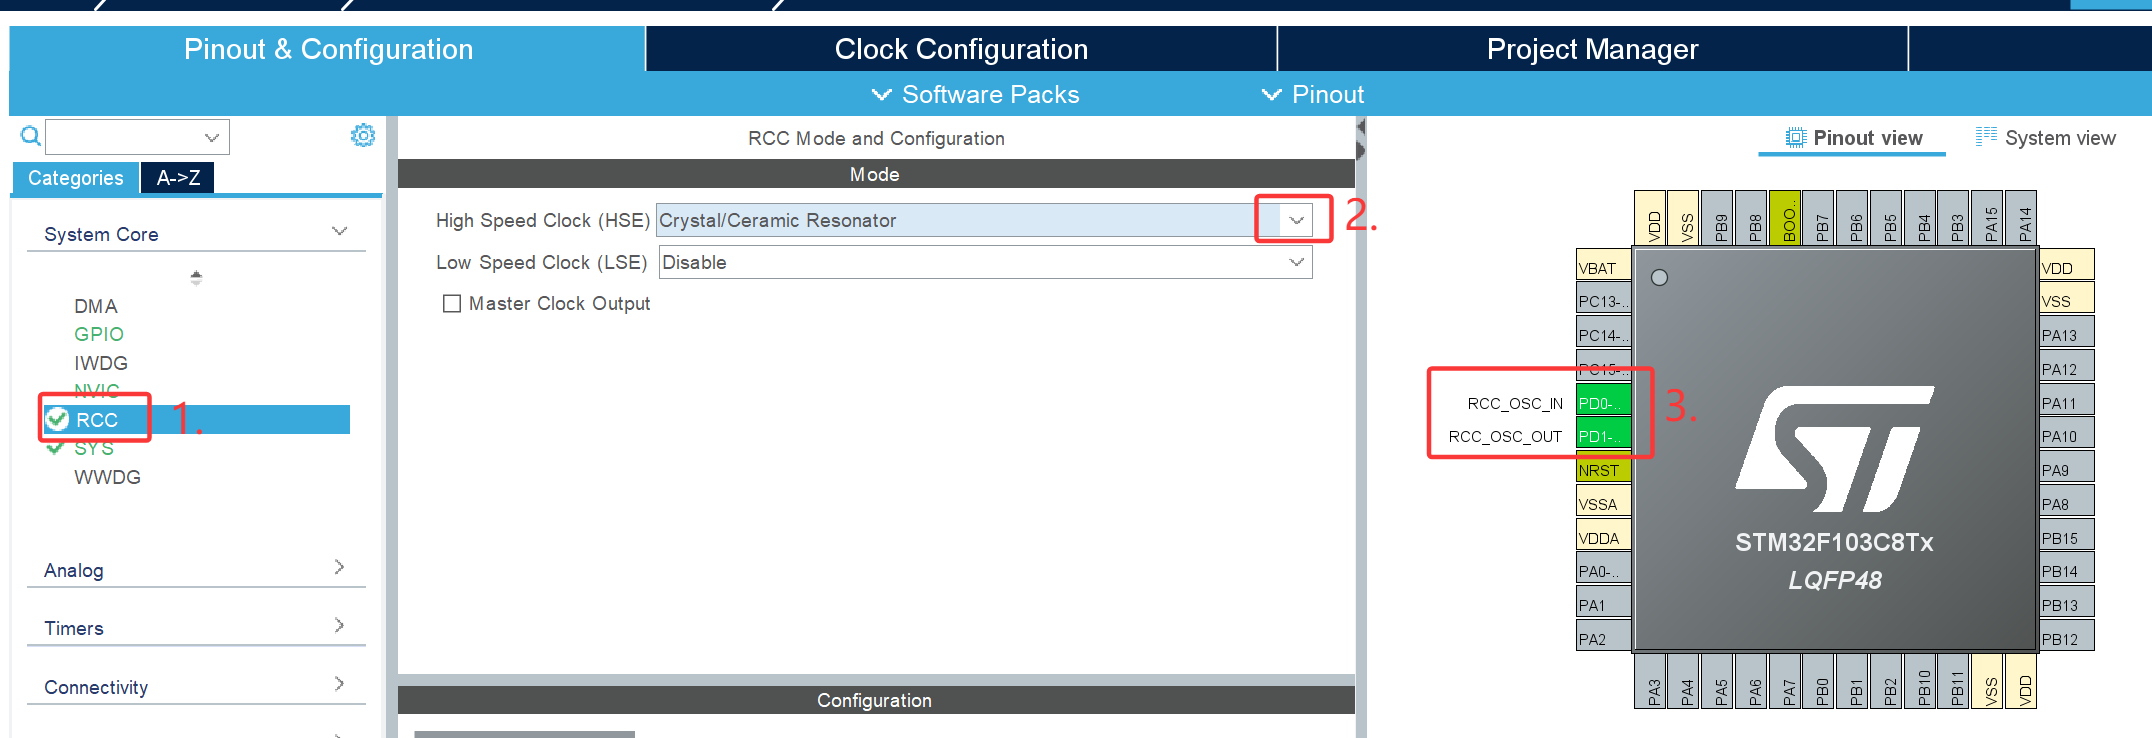Switch to the A->Z tab
The width and height of the screenshot is (2152, 738).
click(178, 178)
